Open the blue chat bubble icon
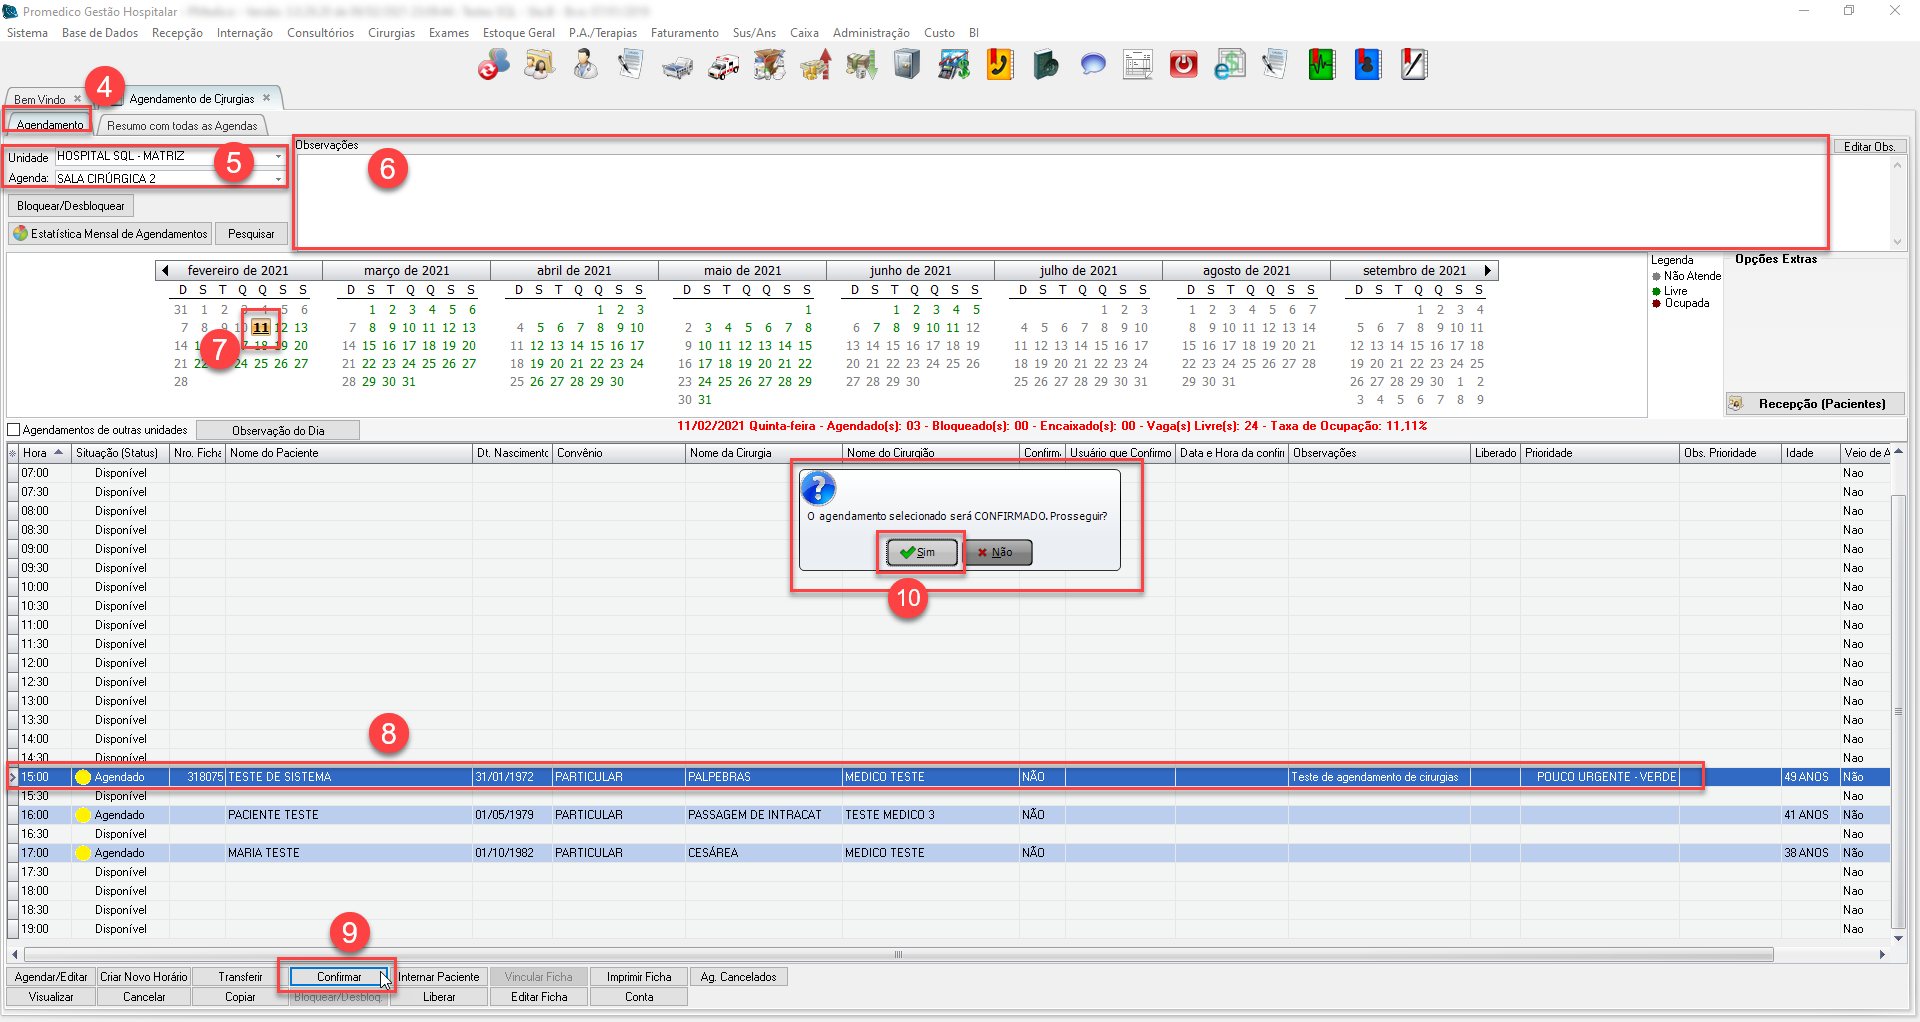 pos(1093,66)
